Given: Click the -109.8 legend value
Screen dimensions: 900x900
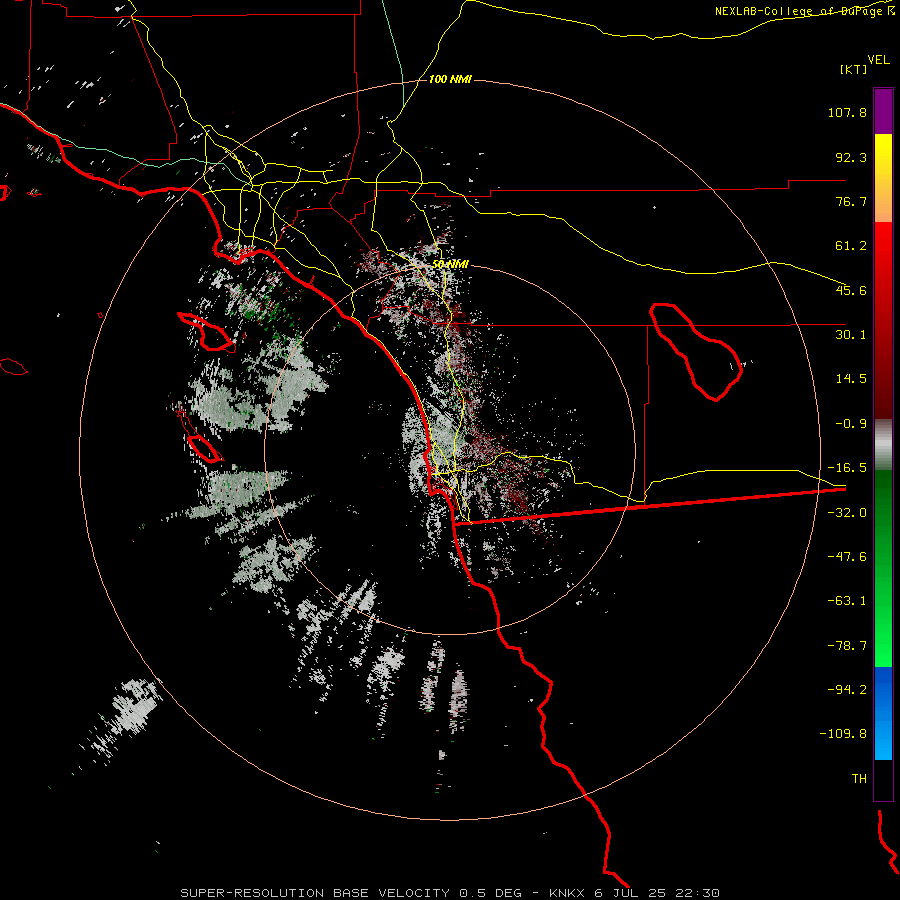Looking at the screenshot, I should (x=843, y=734).
